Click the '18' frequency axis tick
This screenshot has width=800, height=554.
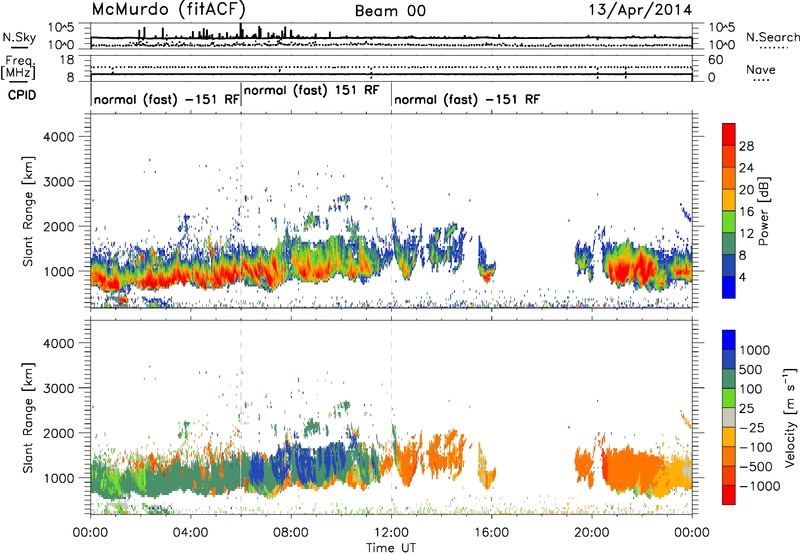(x=67, y=60)
